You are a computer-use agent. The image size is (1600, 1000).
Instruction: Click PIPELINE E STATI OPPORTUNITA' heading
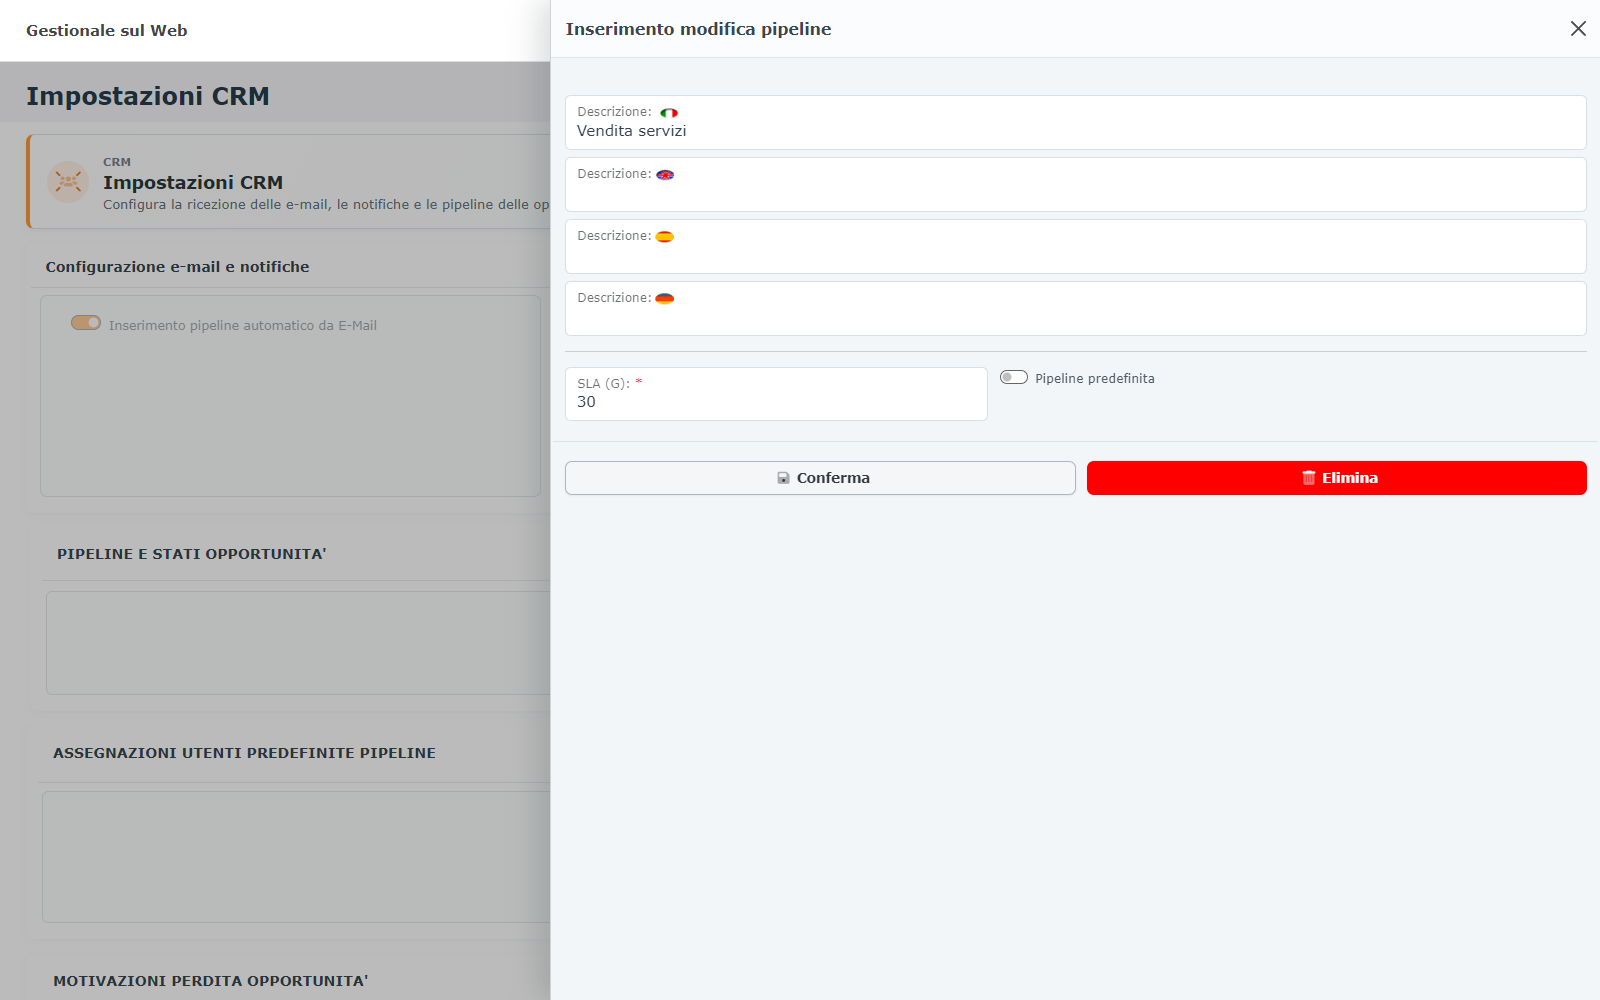coord(192,554)
